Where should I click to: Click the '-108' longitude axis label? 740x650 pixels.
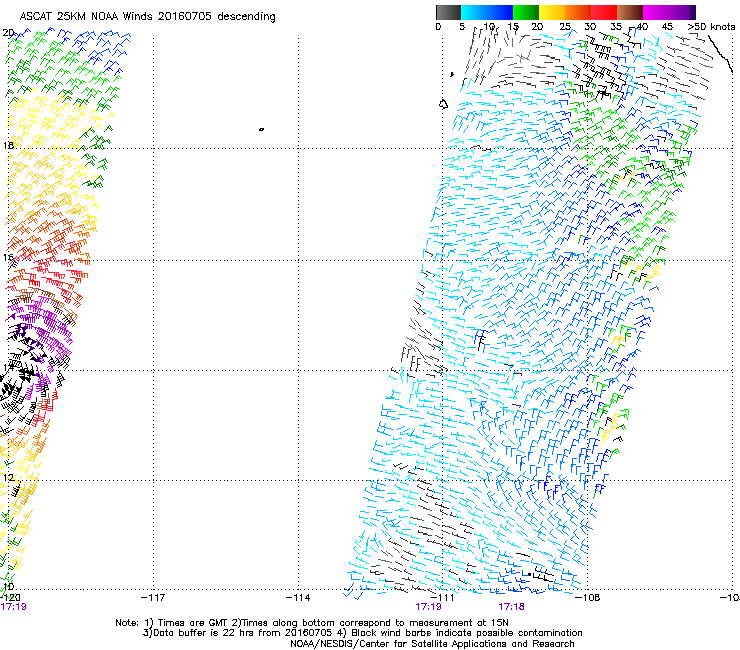click(x=588, y=598)
